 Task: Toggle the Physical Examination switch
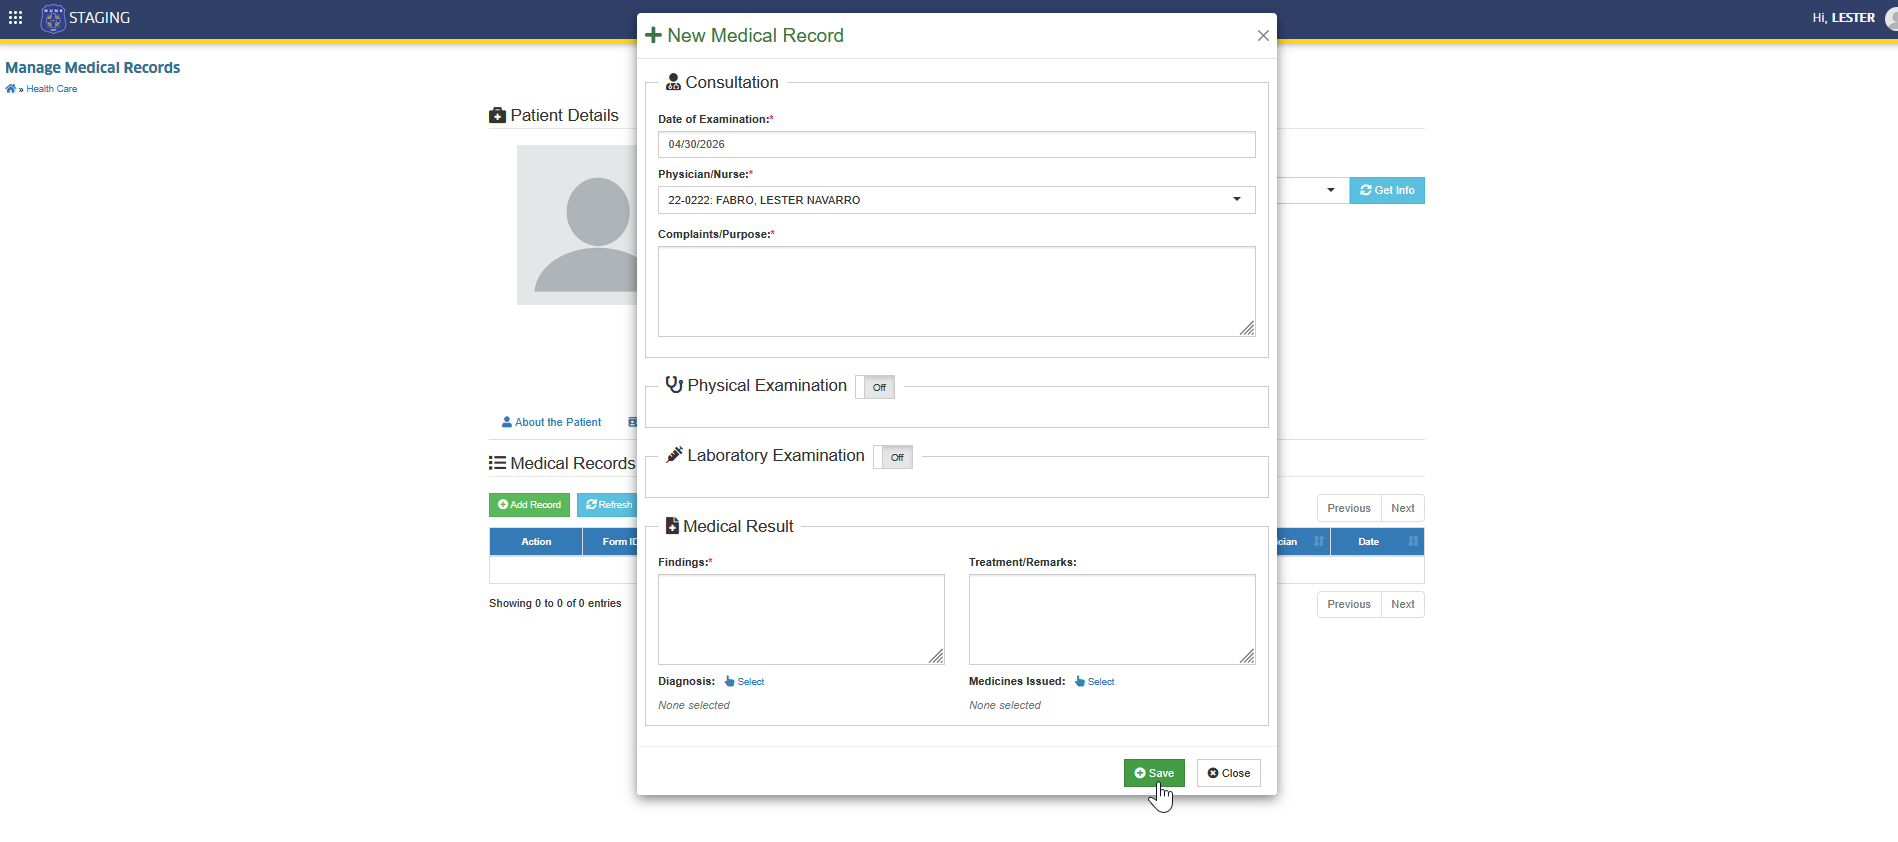(x=875, y=387)
